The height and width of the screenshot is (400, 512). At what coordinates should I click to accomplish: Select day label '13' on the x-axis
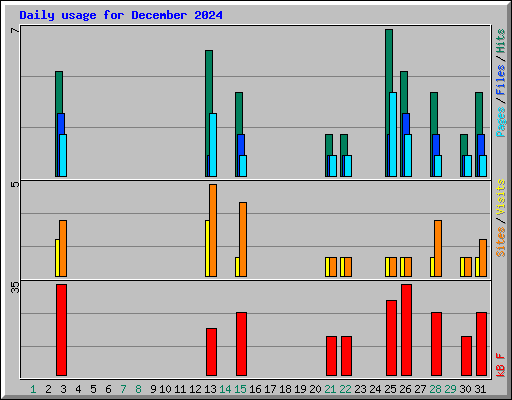click(210, 389)
